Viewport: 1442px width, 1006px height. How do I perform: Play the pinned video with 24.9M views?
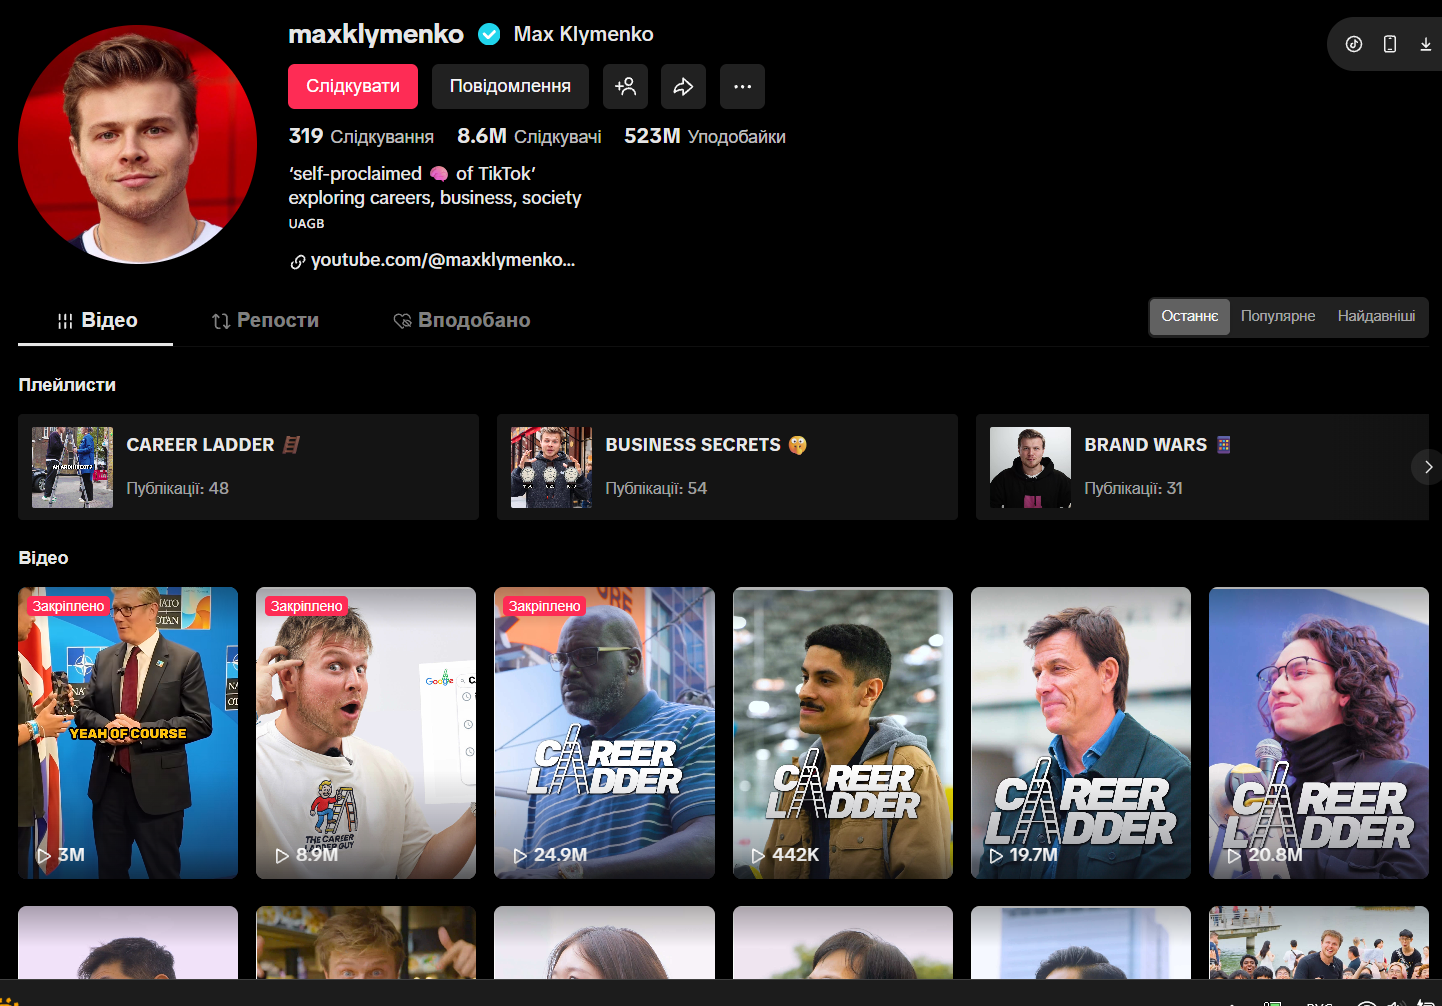click(604, 732)
